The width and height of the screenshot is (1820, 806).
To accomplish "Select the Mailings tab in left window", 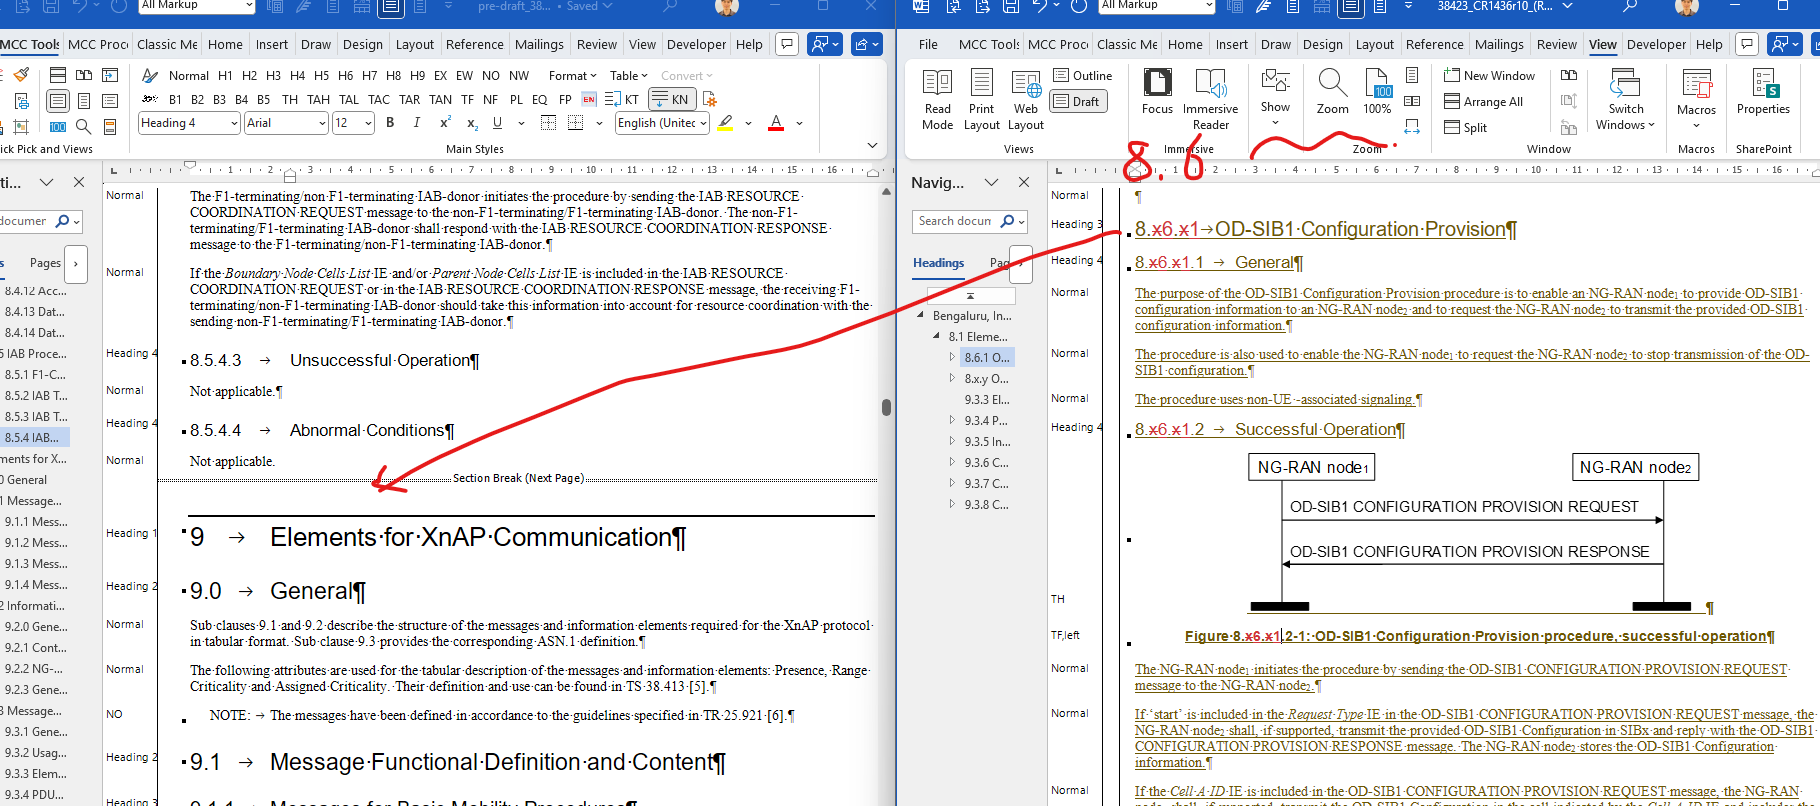I will 539,44.
